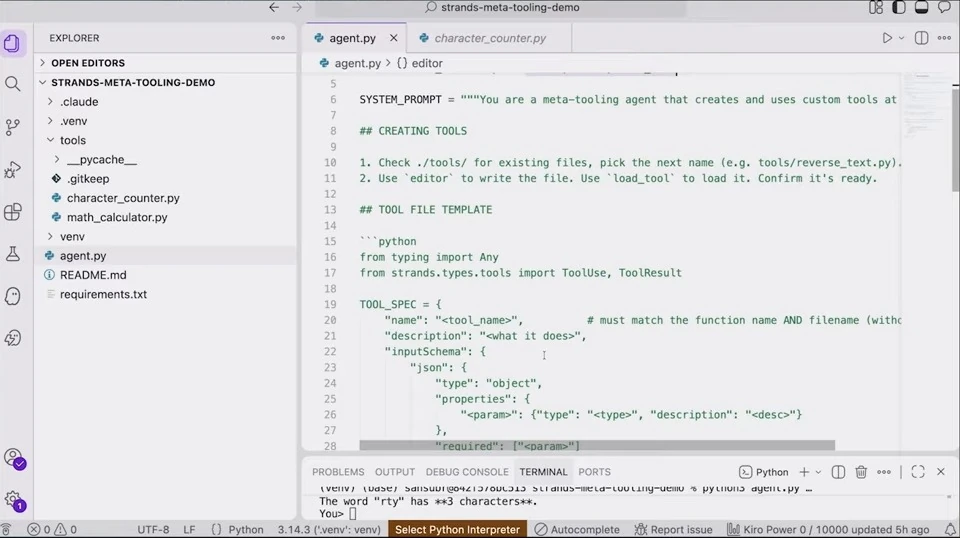Open Customize Layout menu
960x538 pixels.
876,7
